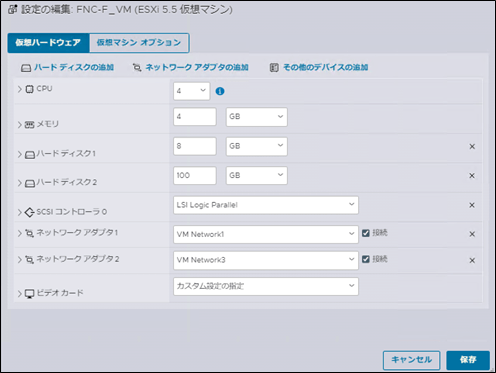Viewport: 496px width, 373px height.
Task: Expand the SCSI コントローラ 0 row
Action: (x=20, y=212)
